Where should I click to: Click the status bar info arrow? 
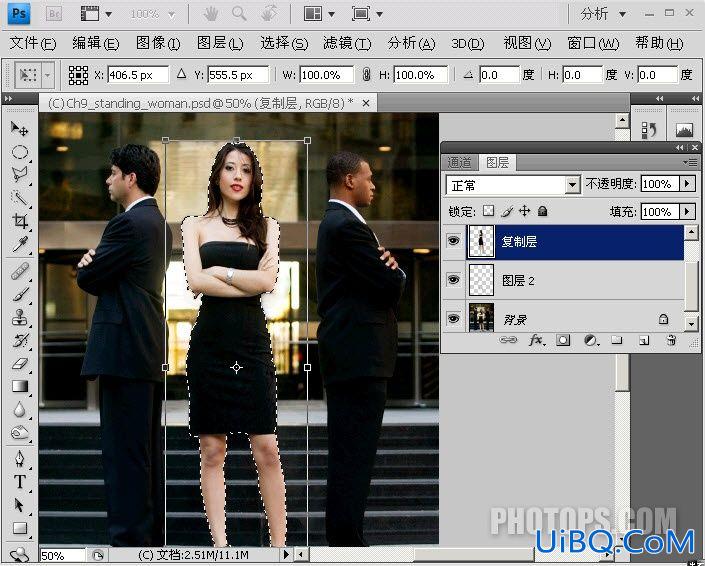(286, 555)
